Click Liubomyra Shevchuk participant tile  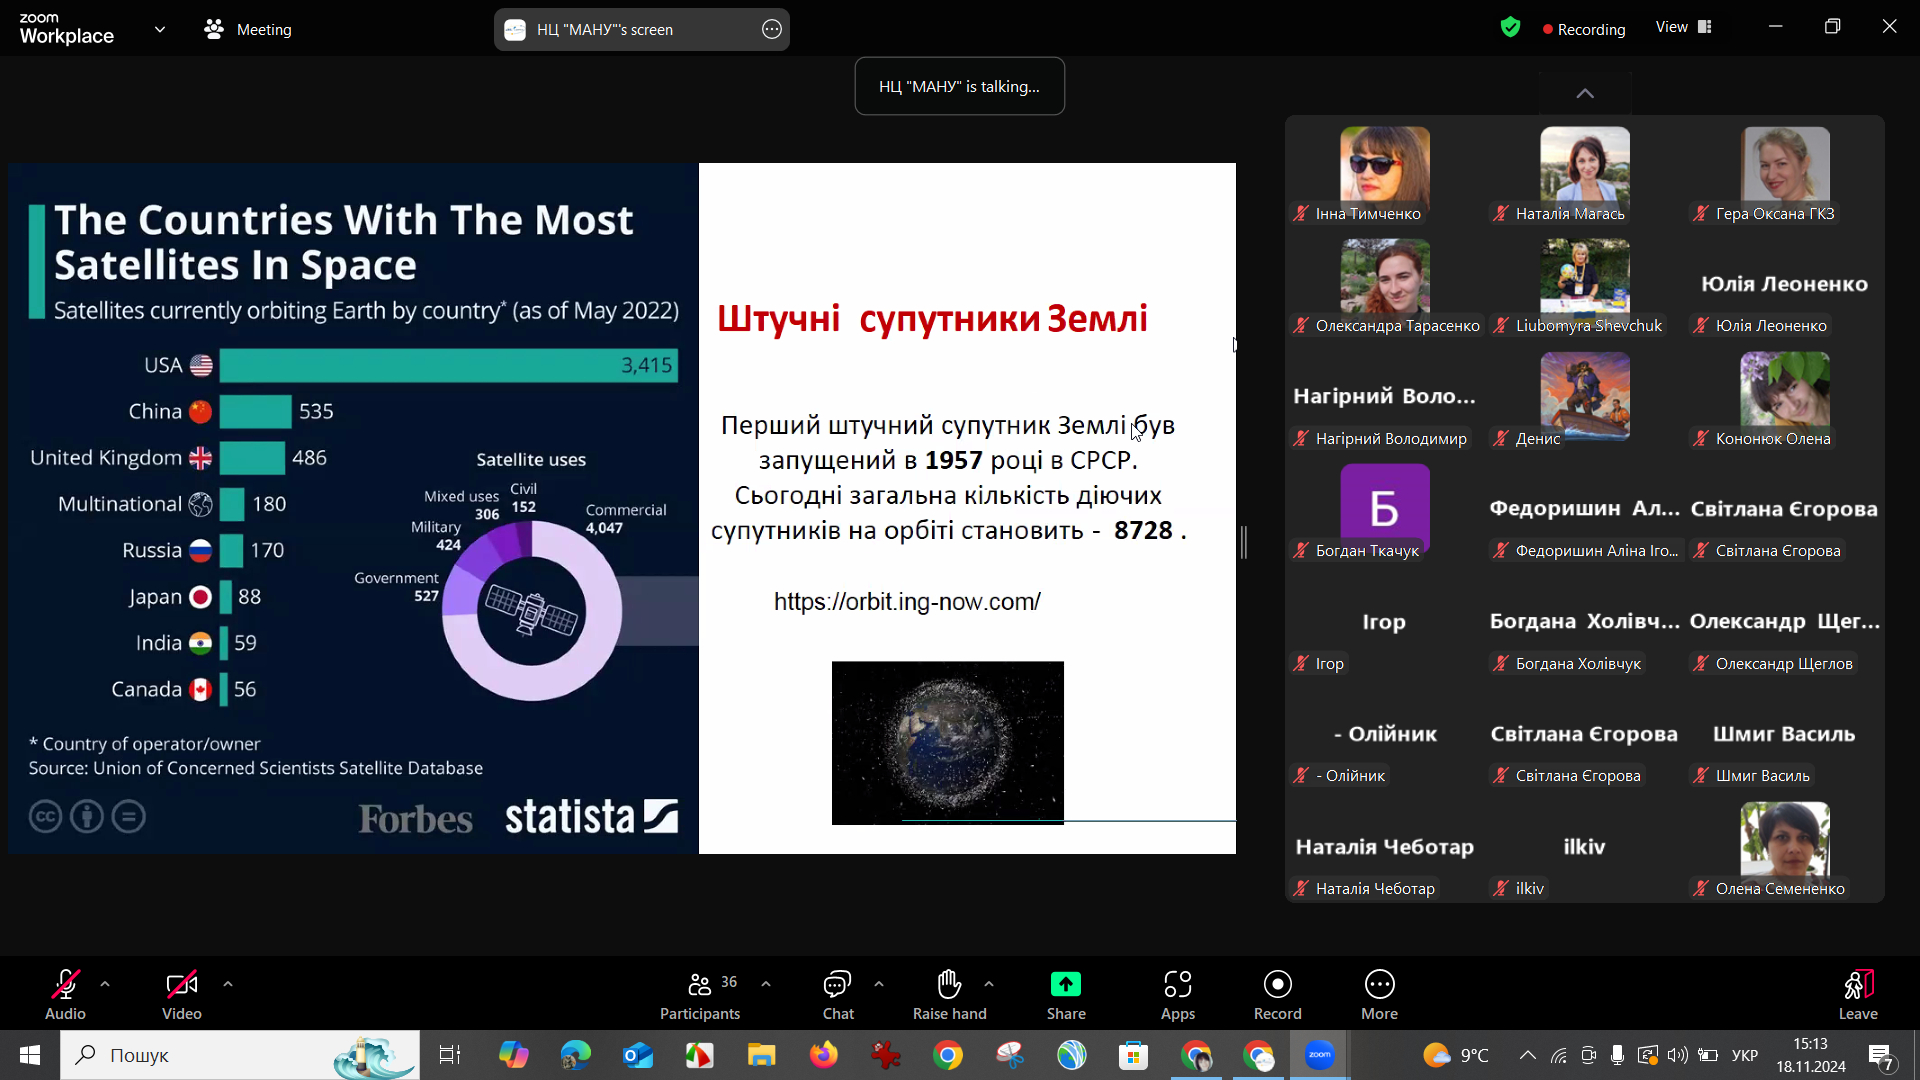[x=1584, y=286]
